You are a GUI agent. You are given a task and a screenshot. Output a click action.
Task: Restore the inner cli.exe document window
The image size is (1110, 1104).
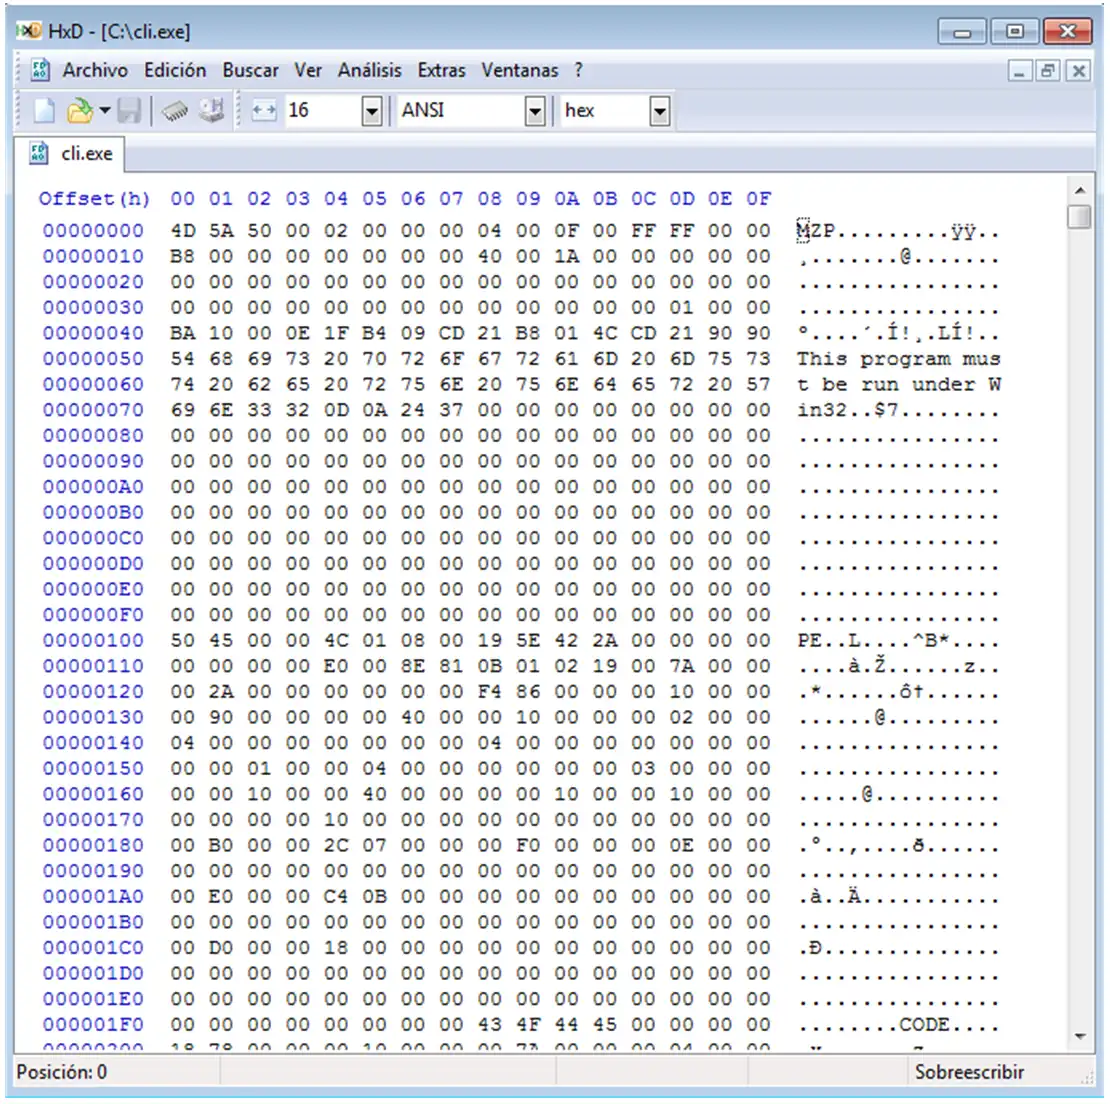1048,71
